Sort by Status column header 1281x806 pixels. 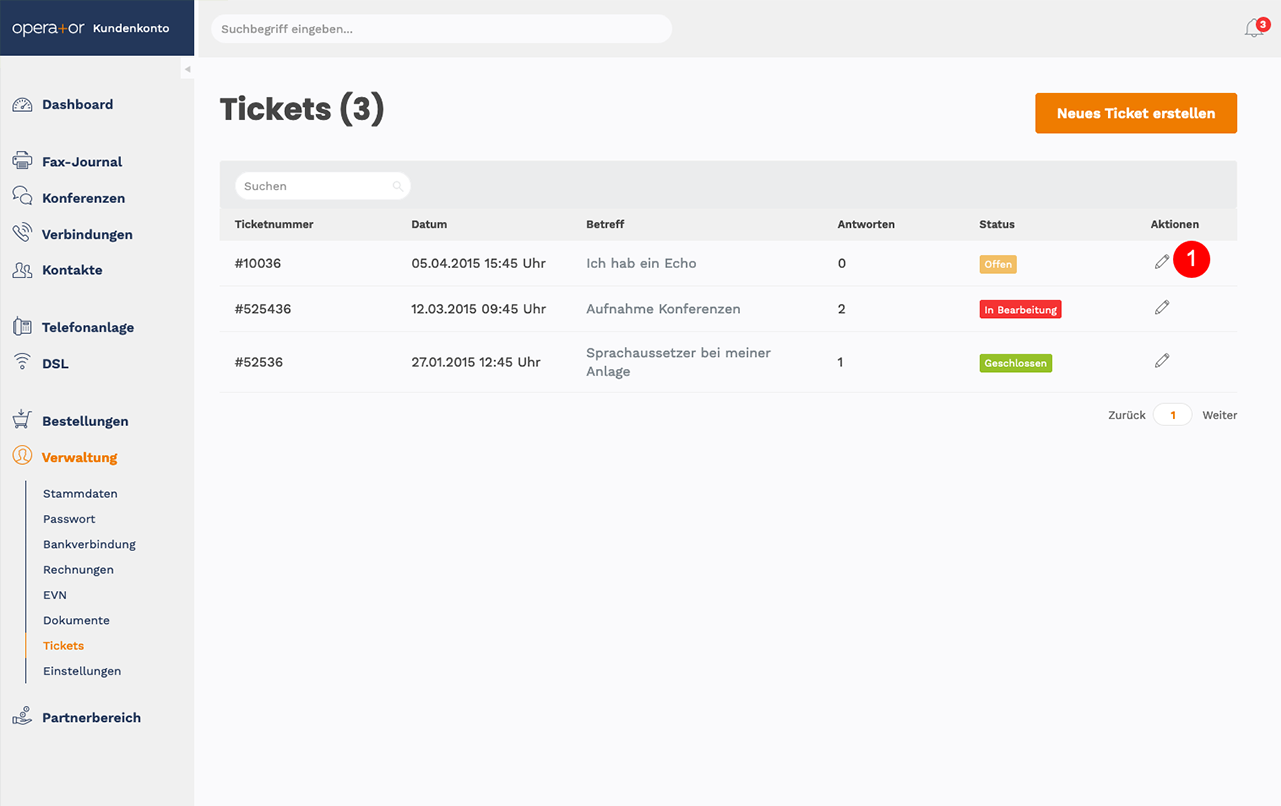[x=997, y=224]
